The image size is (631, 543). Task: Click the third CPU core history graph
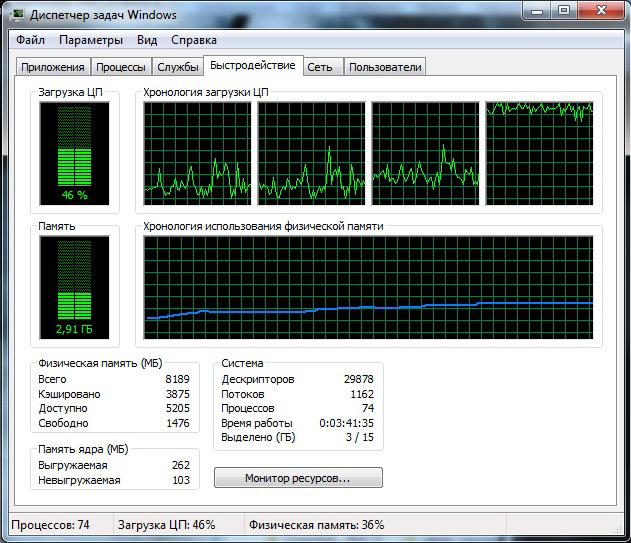426,153
